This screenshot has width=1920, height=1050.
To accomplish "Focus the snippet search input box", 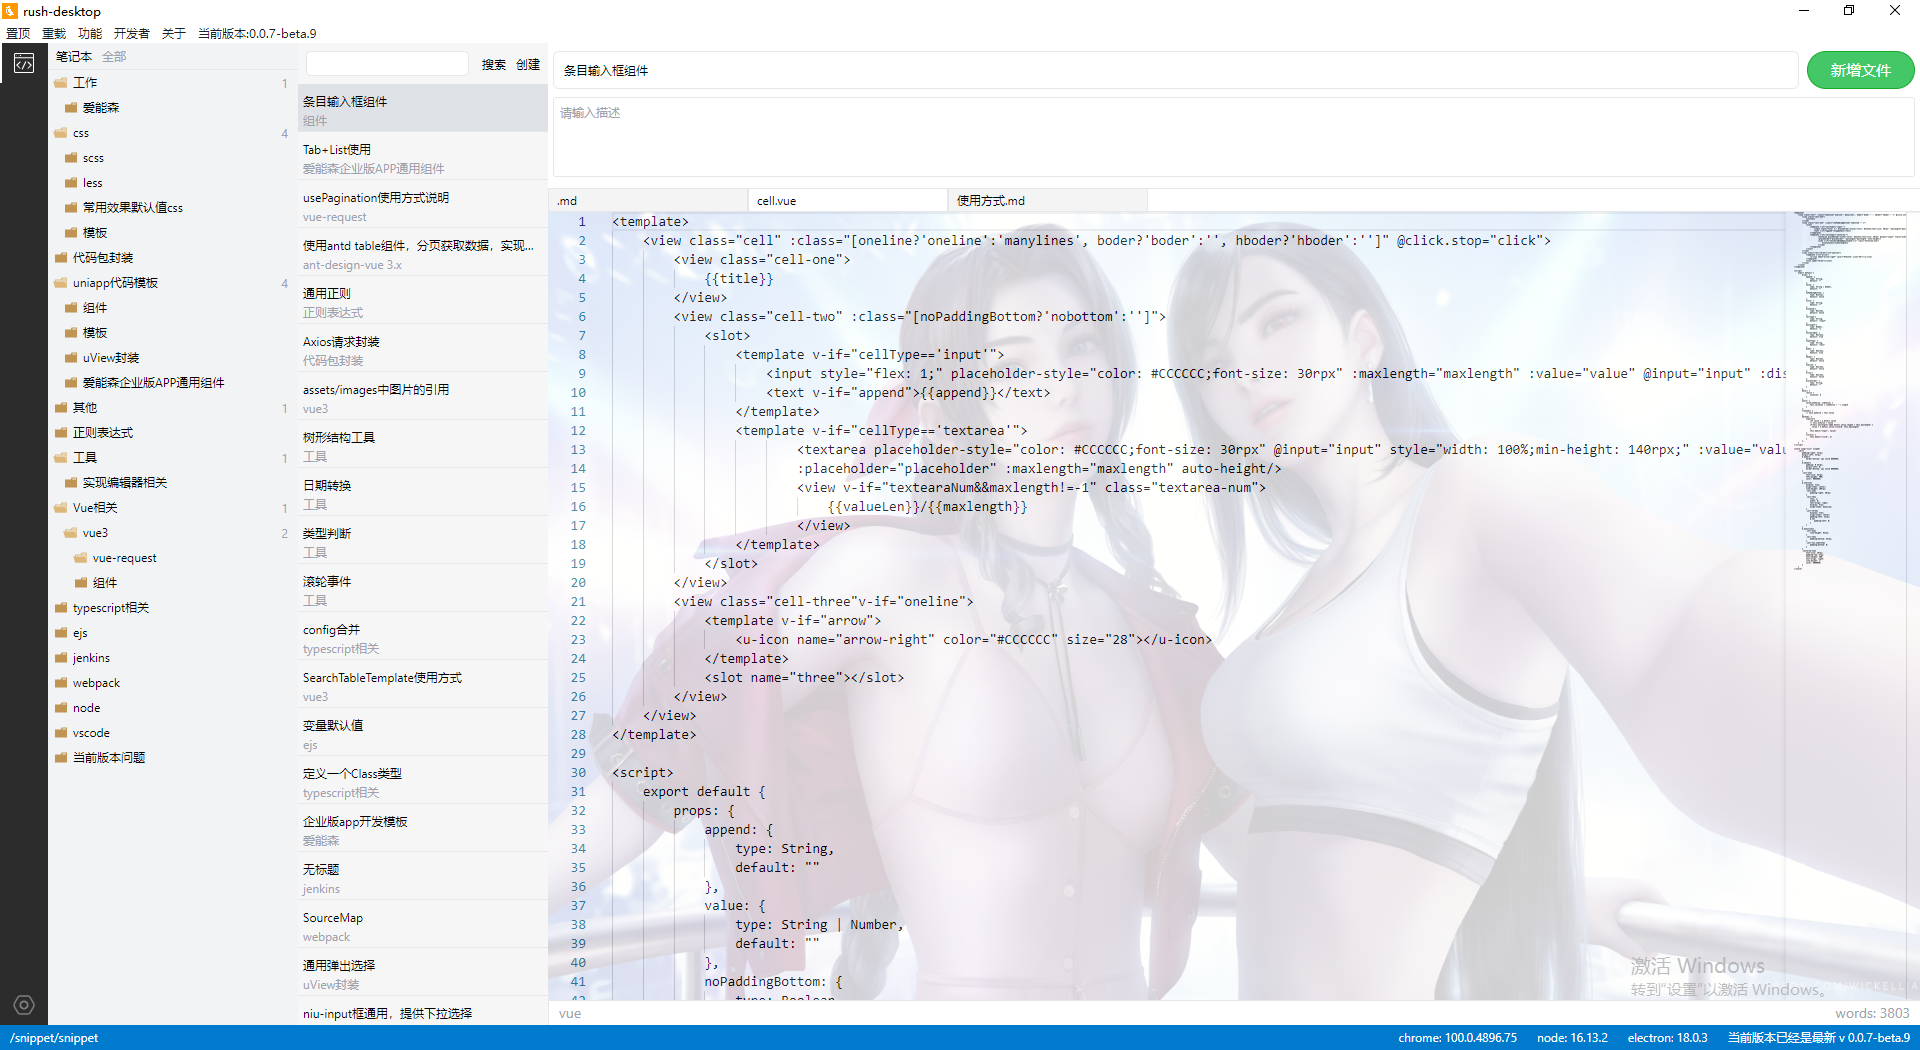I will click(387, 64).
